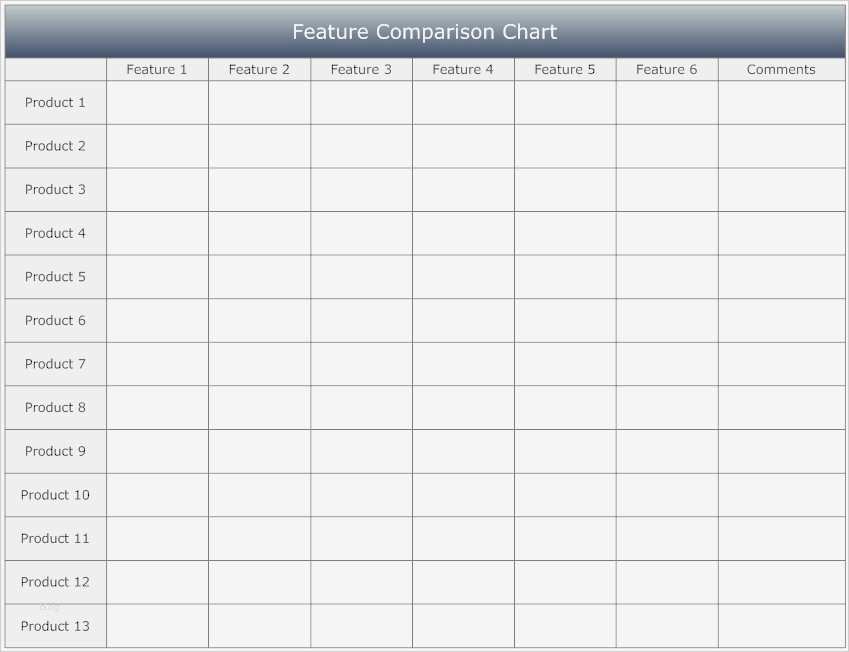The width and height of the screenshot is (849, 652).
Task: Select the Product 13 row label
Action: coord(55,626)
